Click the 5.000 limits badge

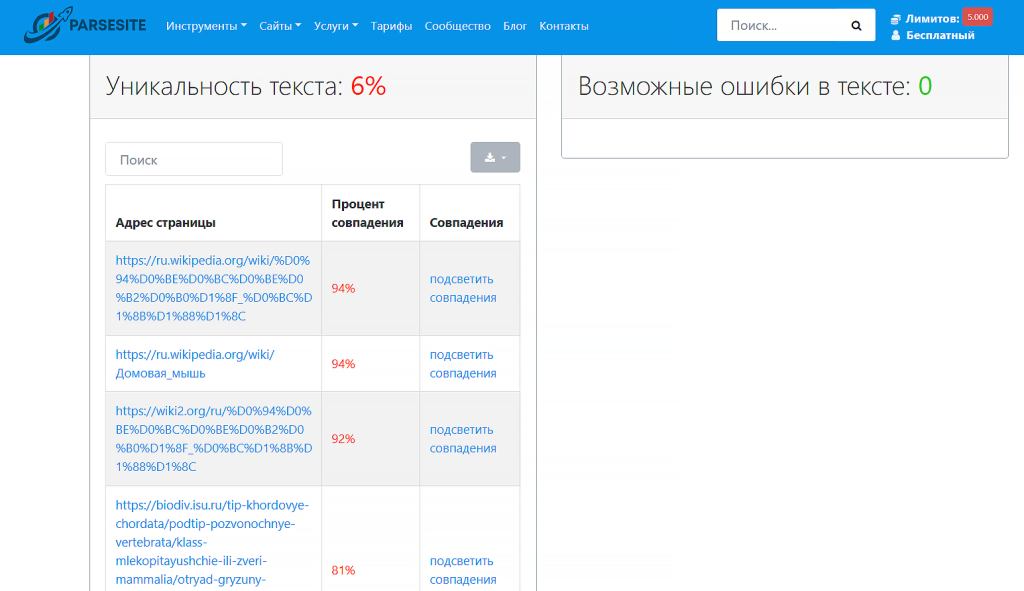[x=978, y=17]
